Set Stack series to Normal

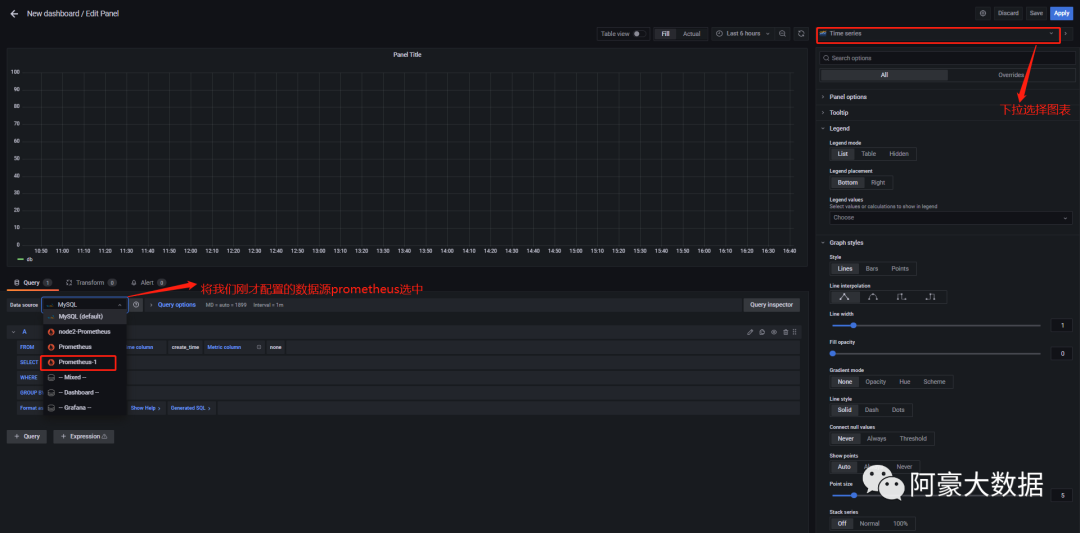[869, 523]
